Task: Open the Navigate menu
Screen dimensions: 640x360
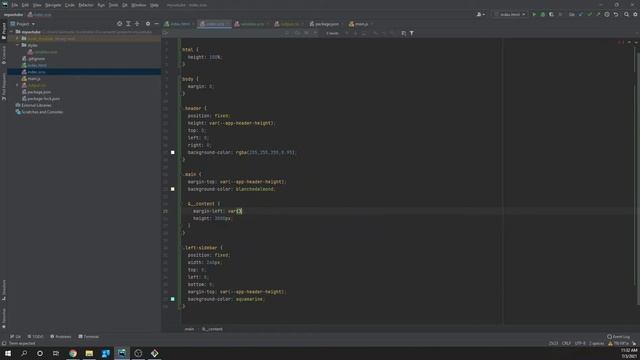Action: [x=53, y=5]
